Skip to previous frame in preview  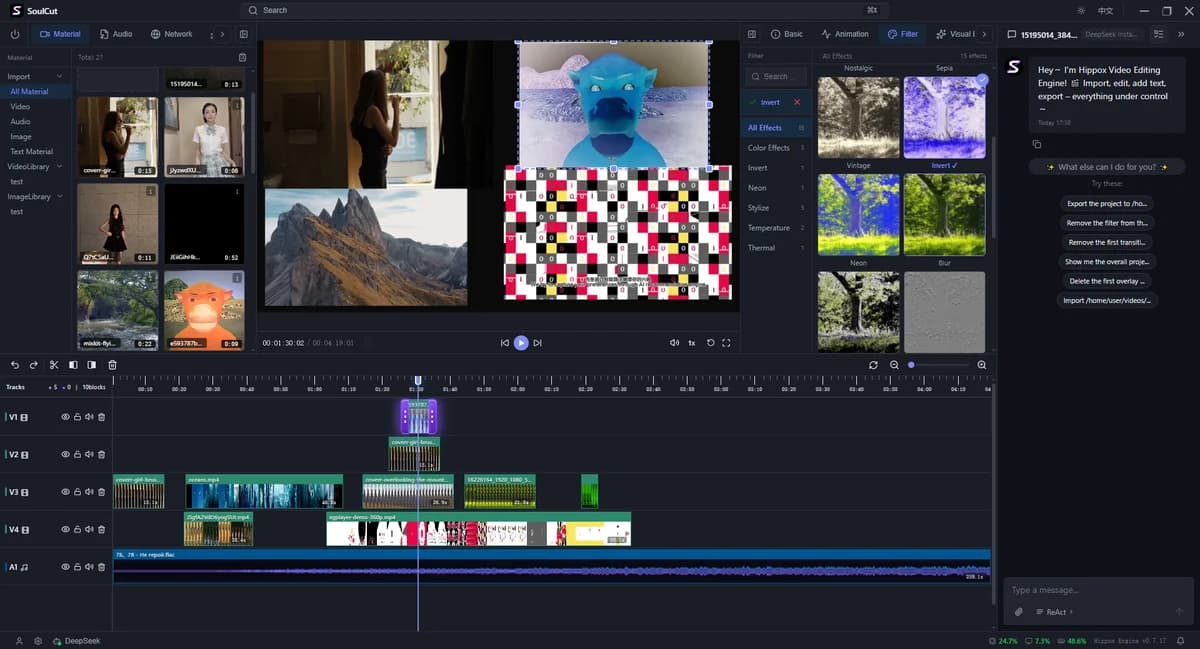click(x=505, y=342)
